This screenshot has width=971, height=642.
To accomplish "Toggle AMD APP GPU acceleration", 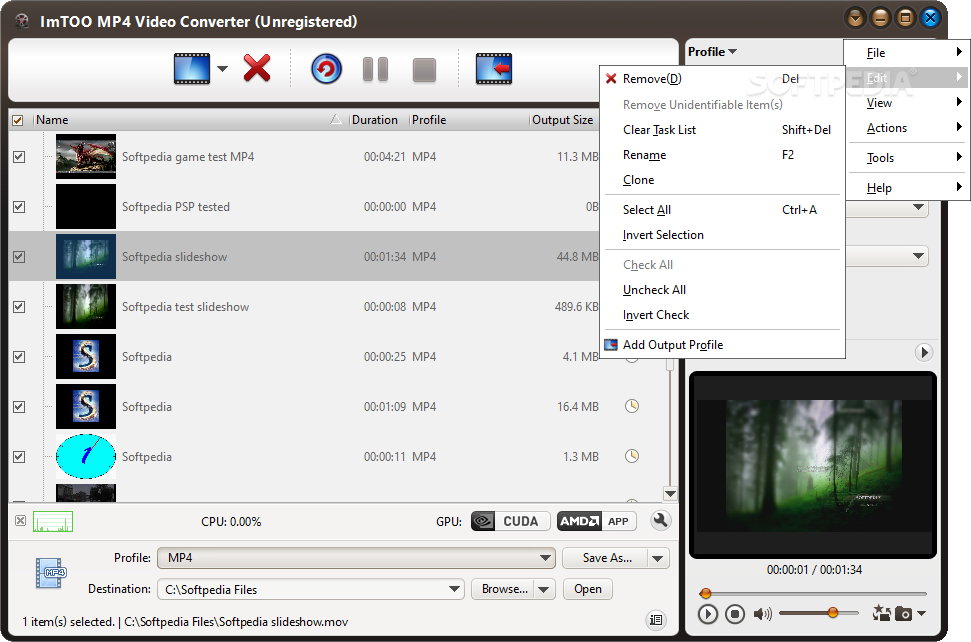I will (596, 521).
